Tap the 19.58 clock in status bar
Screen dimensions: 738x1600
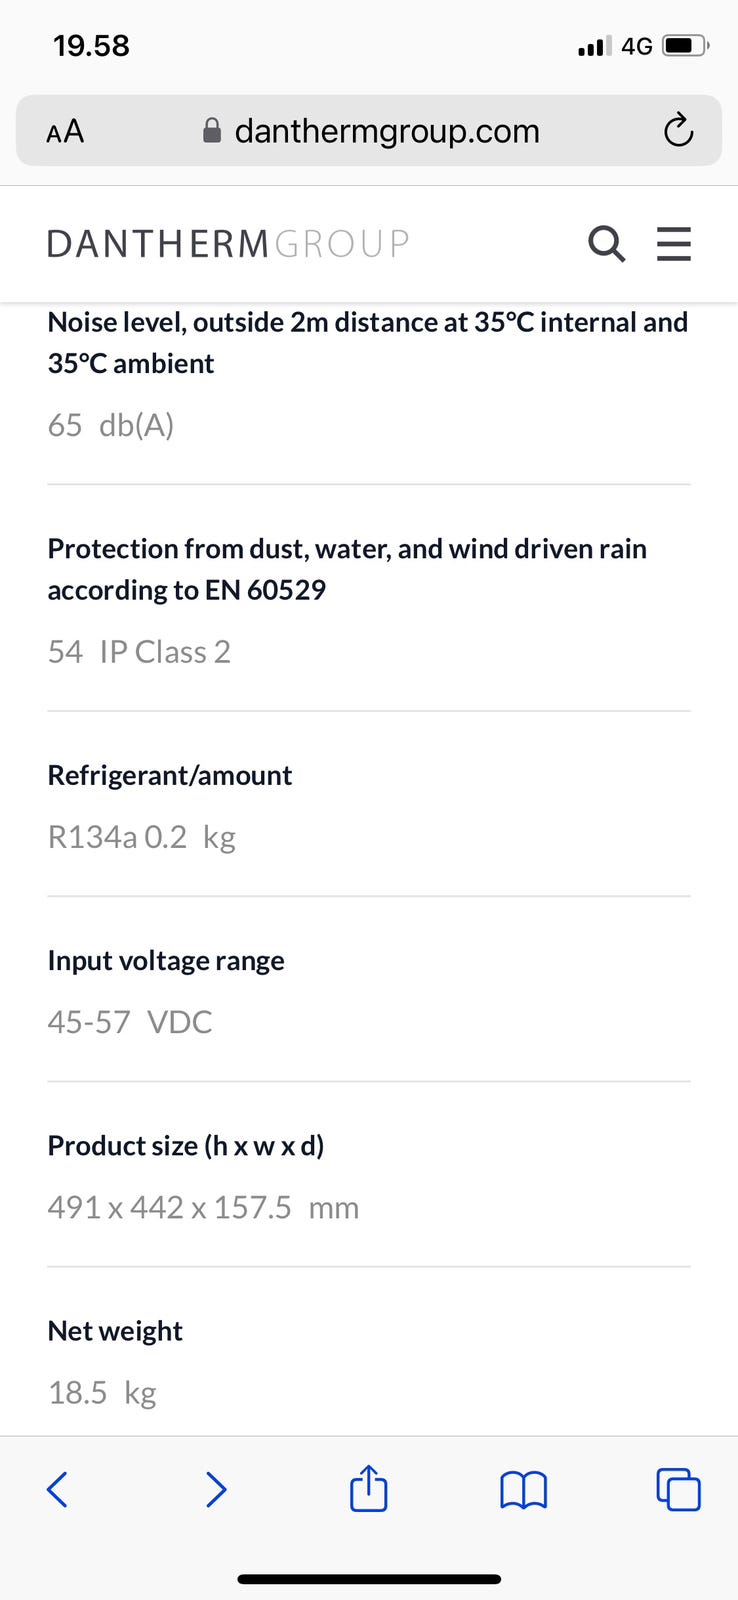click(x=91, y=46)
